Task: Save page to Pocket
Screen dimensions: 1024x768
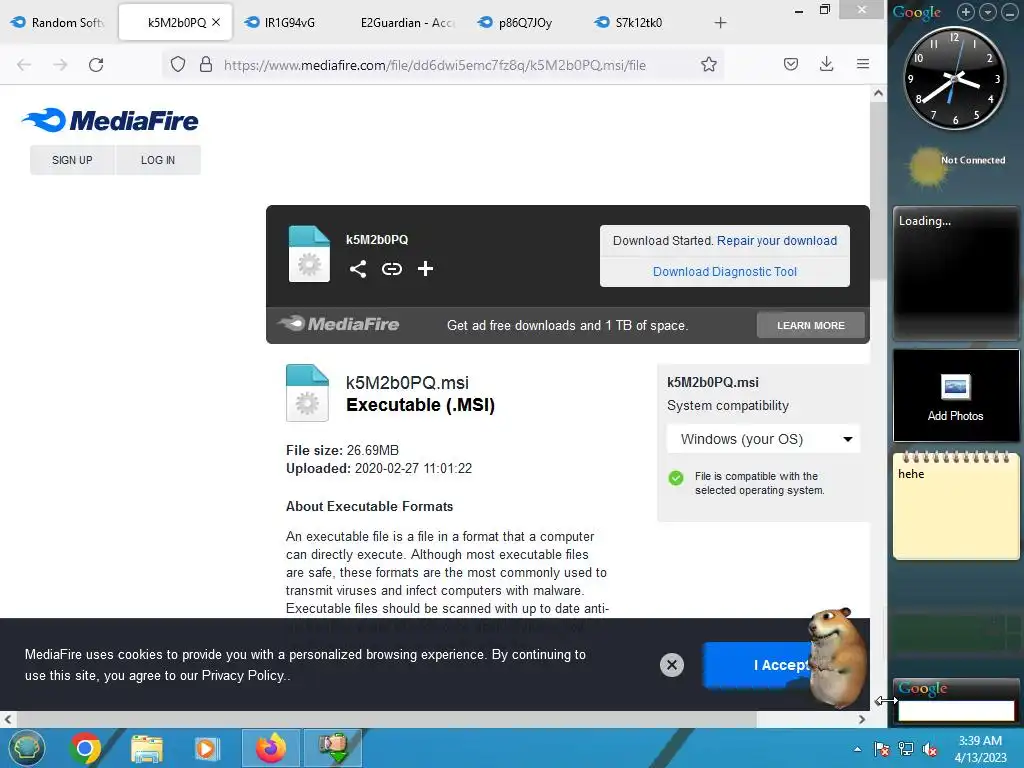Action: coord(791,64)
